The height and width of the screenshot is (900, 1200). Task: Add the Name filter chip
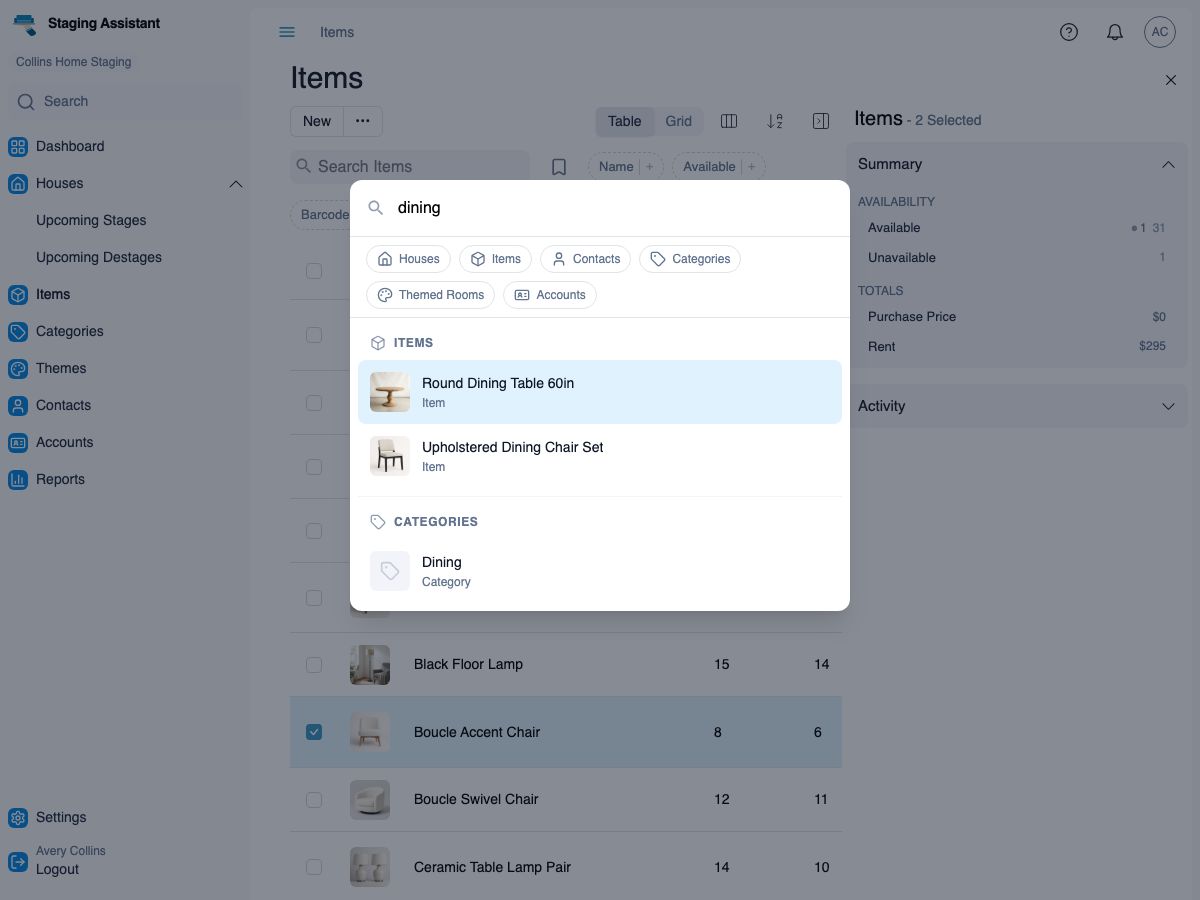(x=625, y=167)
